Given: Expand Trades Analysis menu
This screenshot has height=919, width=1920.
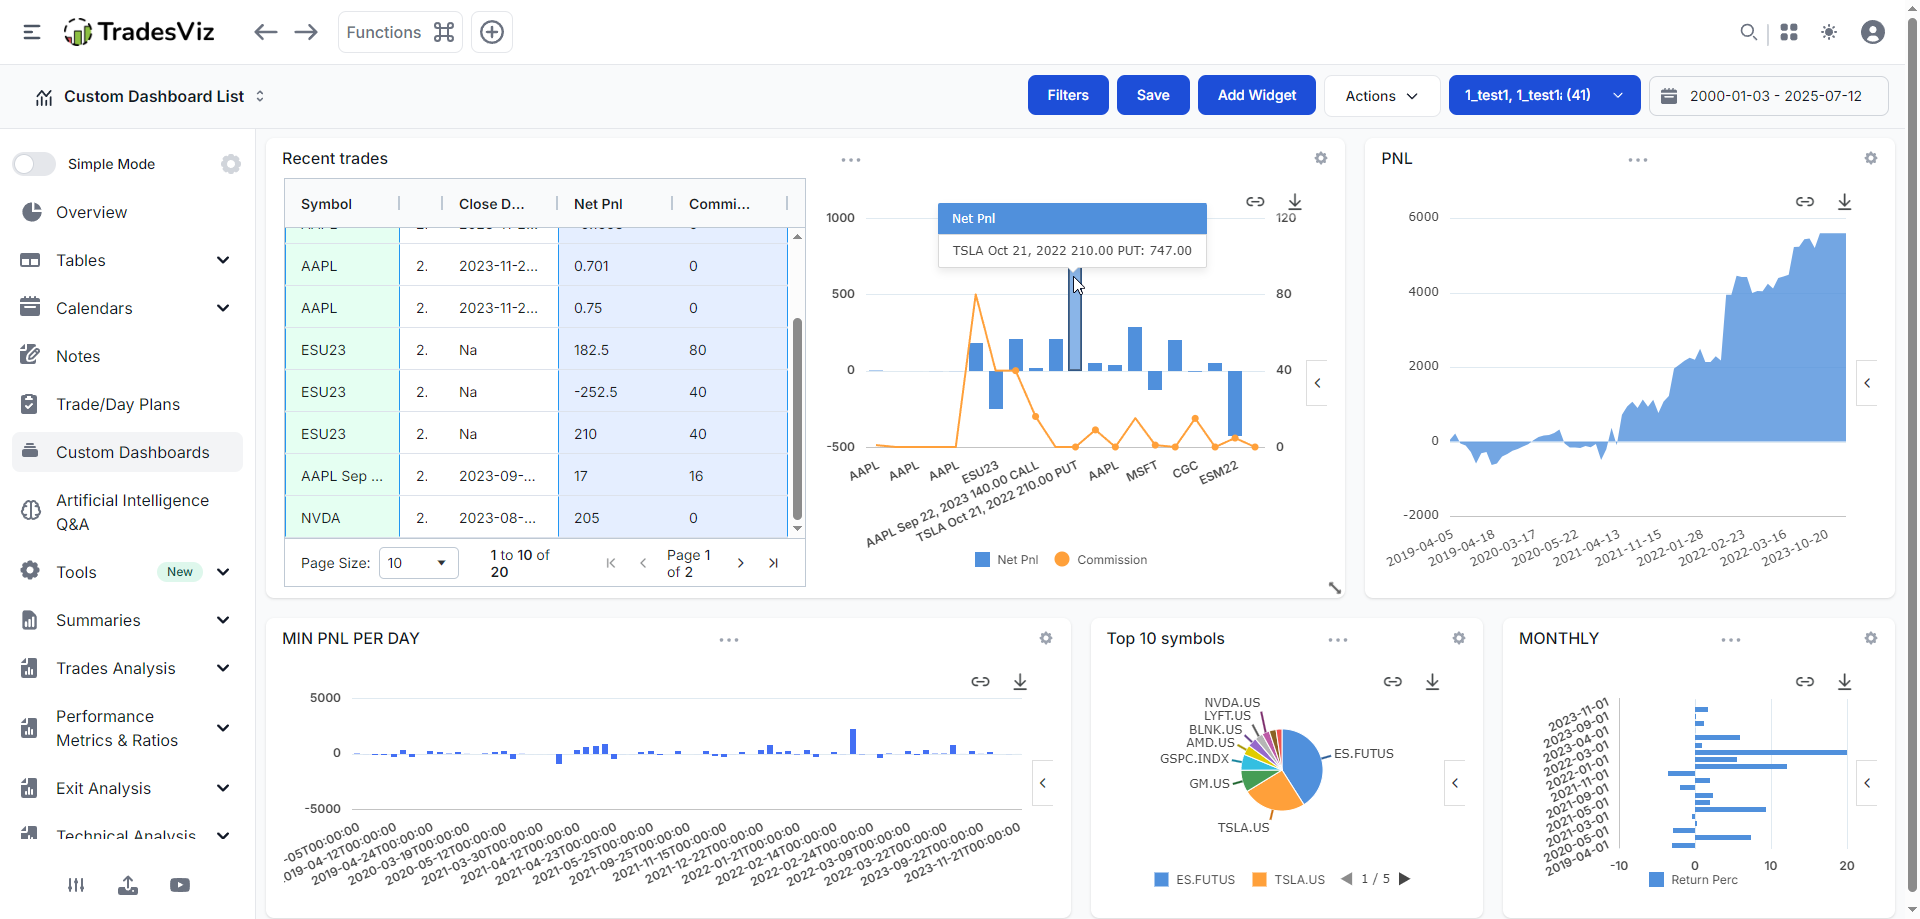Looking at the screenshot, I should pyautogui.click(x=127, y=668).
